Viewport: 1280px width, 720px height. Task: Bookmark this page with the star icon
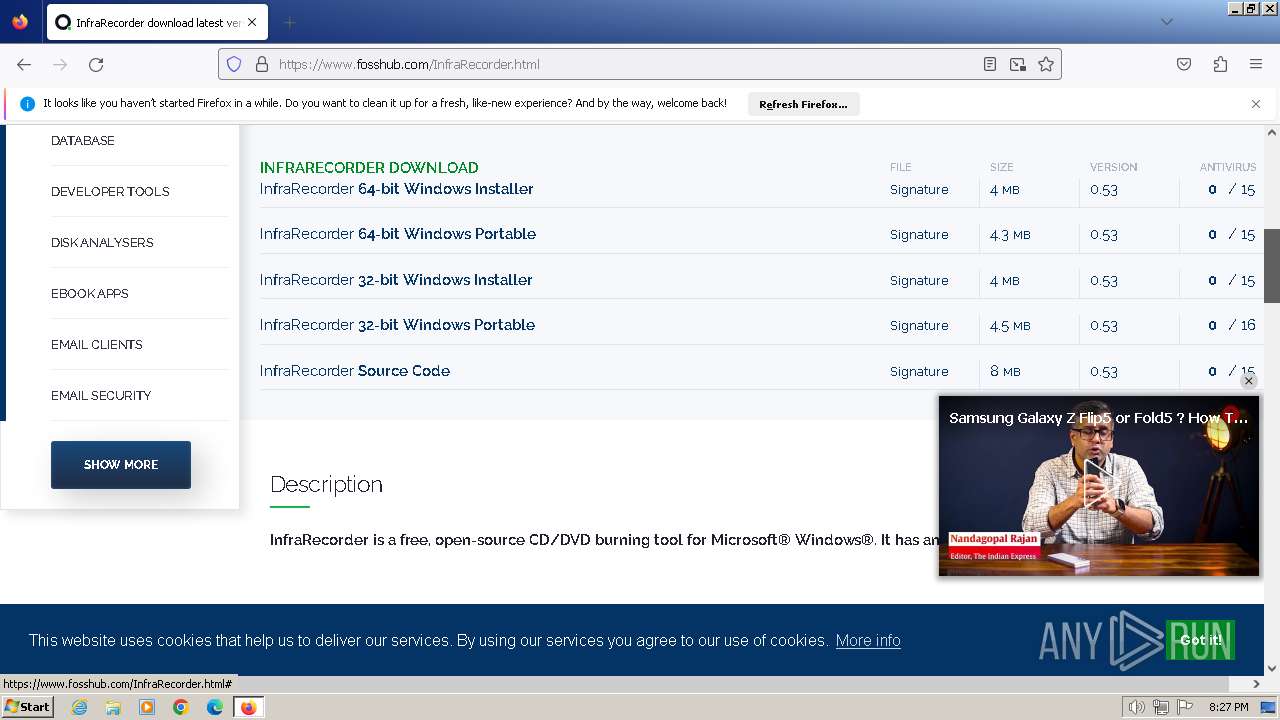tap(1046, 64)
